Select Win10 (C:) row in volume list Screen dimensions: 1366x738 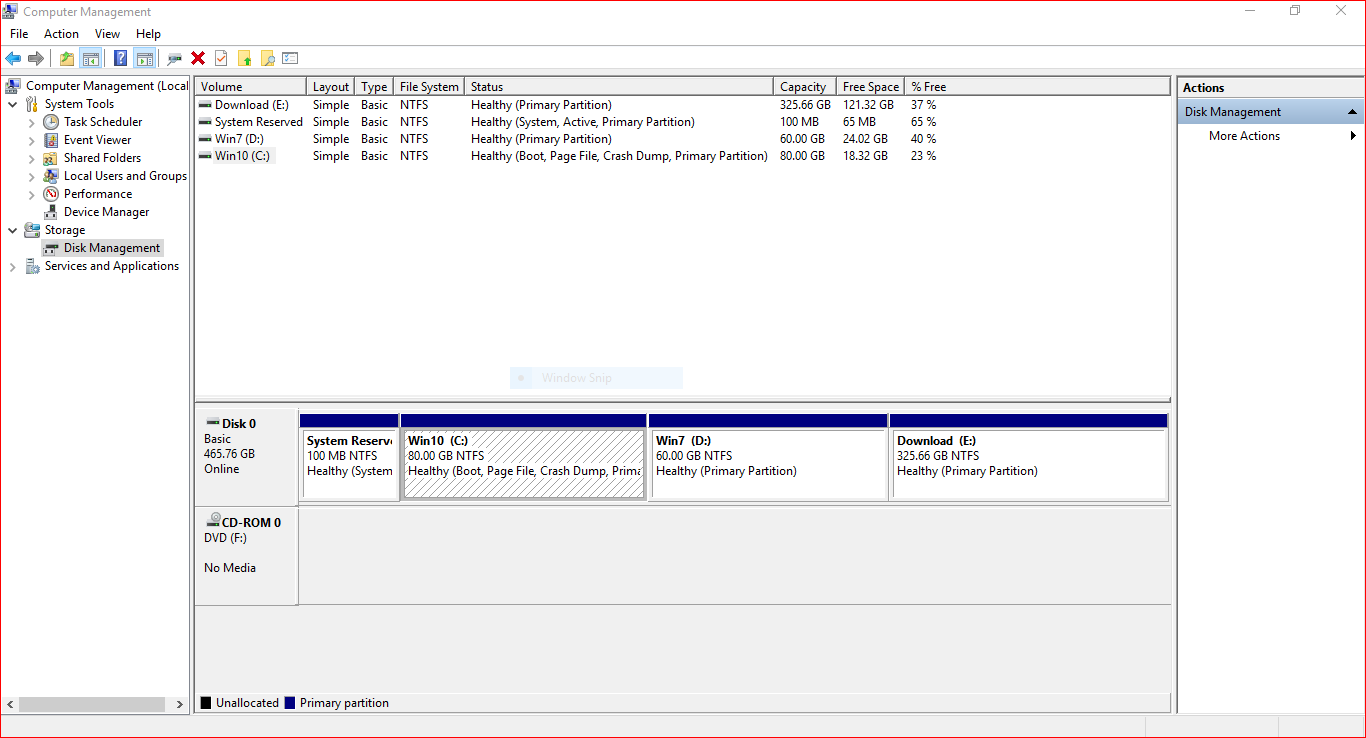(x=682, y=156)
